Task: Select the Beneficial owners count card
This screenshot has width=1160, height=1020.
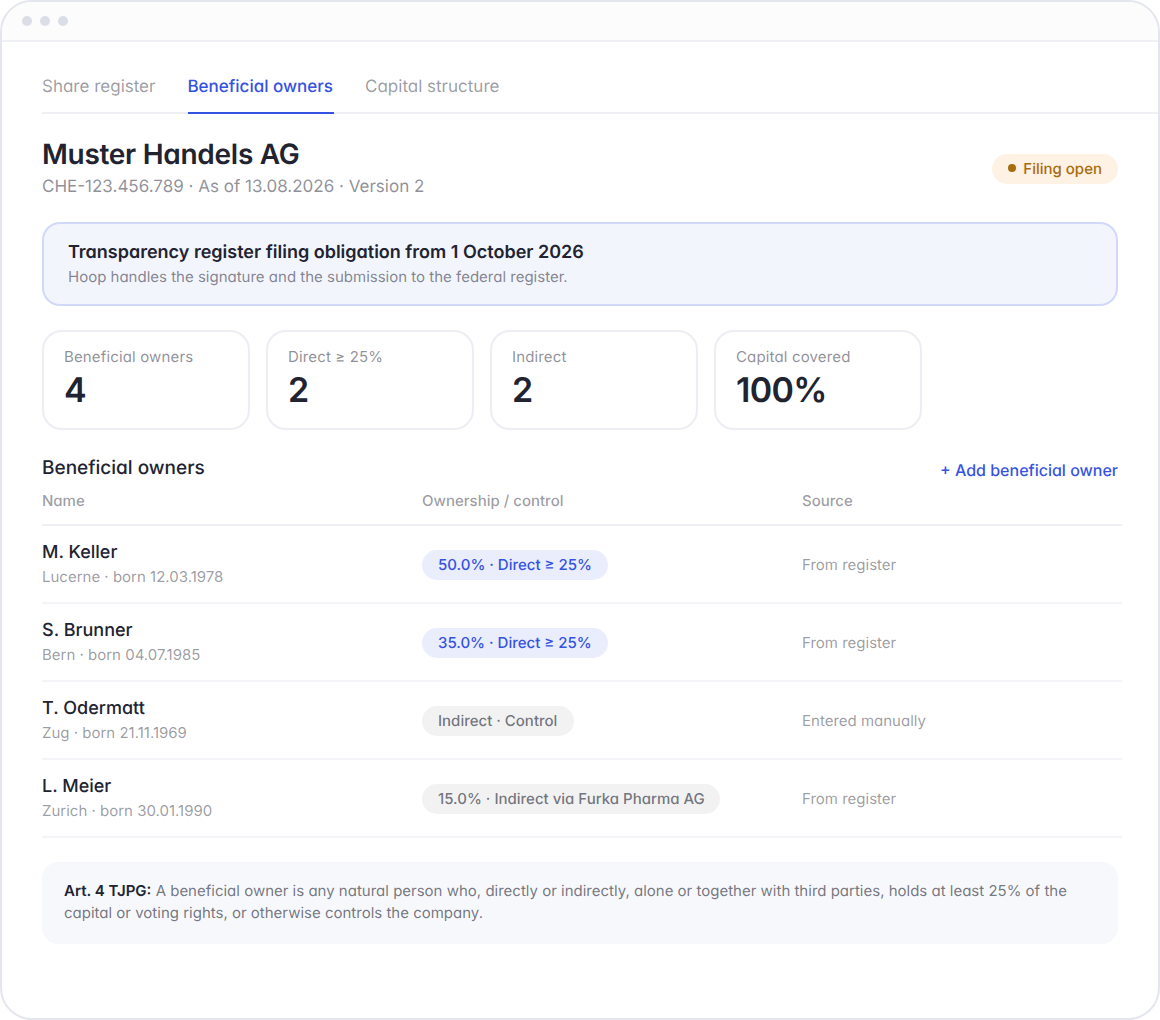Action: click(x=146, y=379)
